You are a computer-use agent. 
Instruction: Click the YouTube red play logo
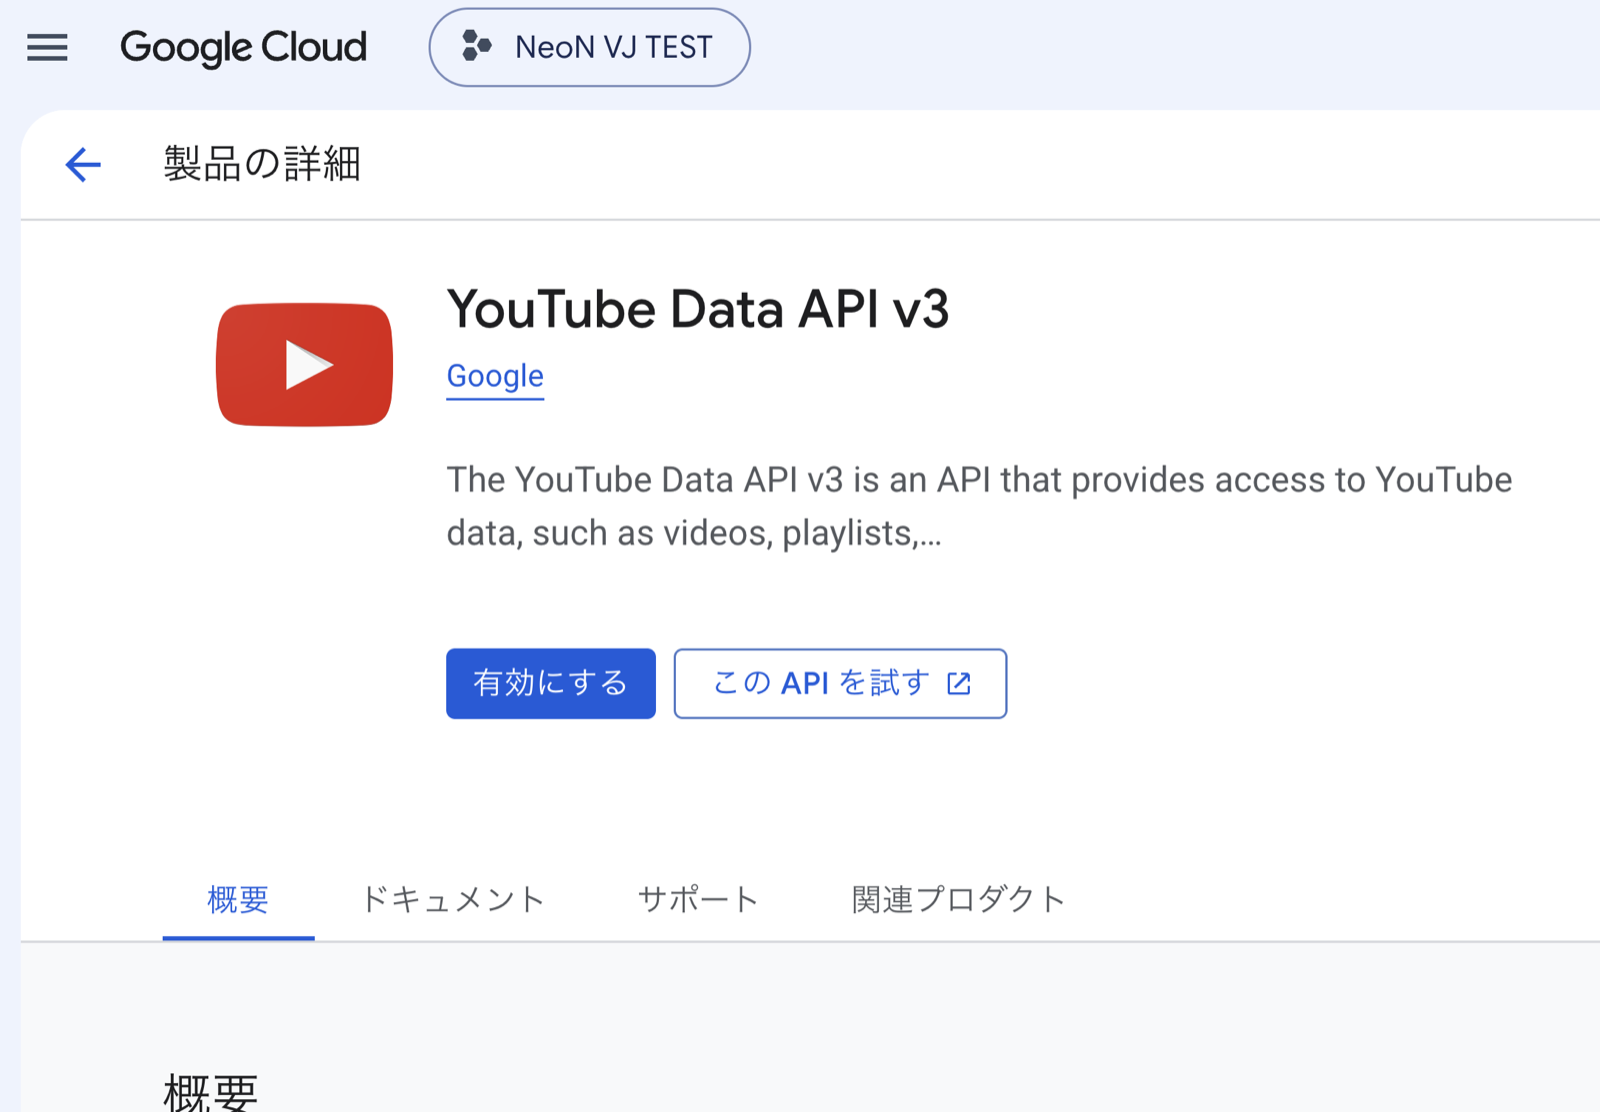click(x=304, y=364)
